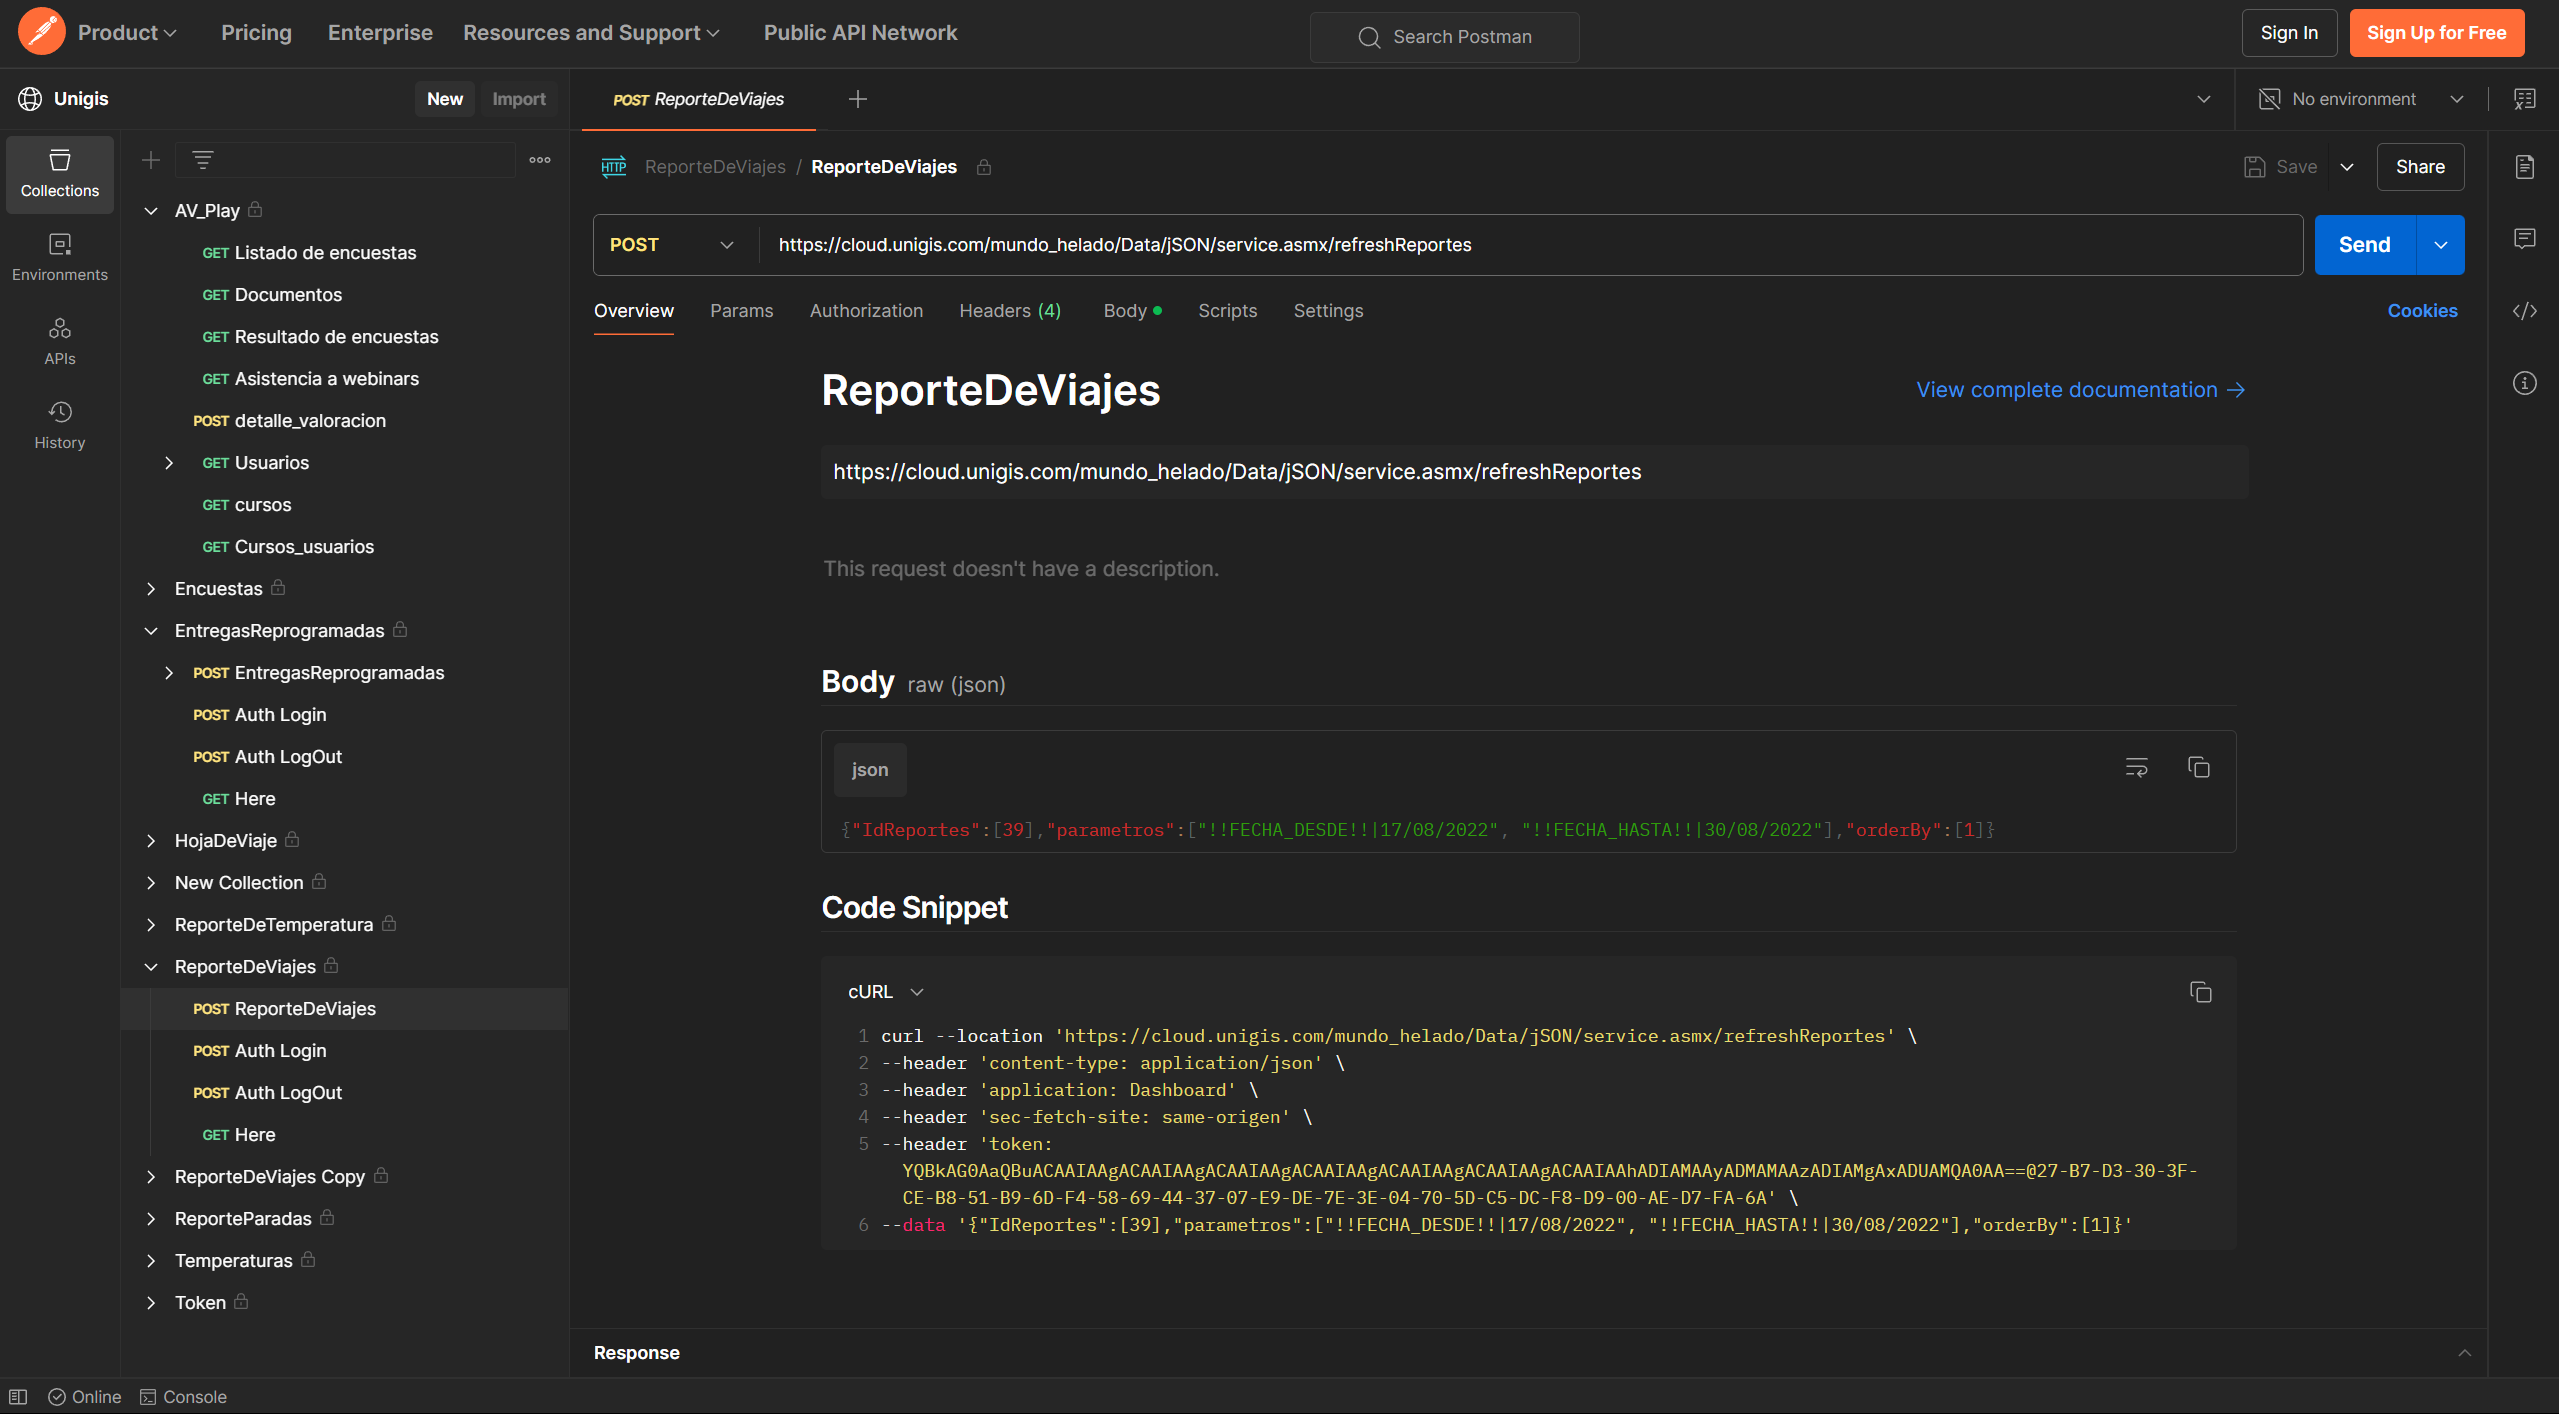
Task: Expand the Encuestas collection
Action: tap(151, 589)
